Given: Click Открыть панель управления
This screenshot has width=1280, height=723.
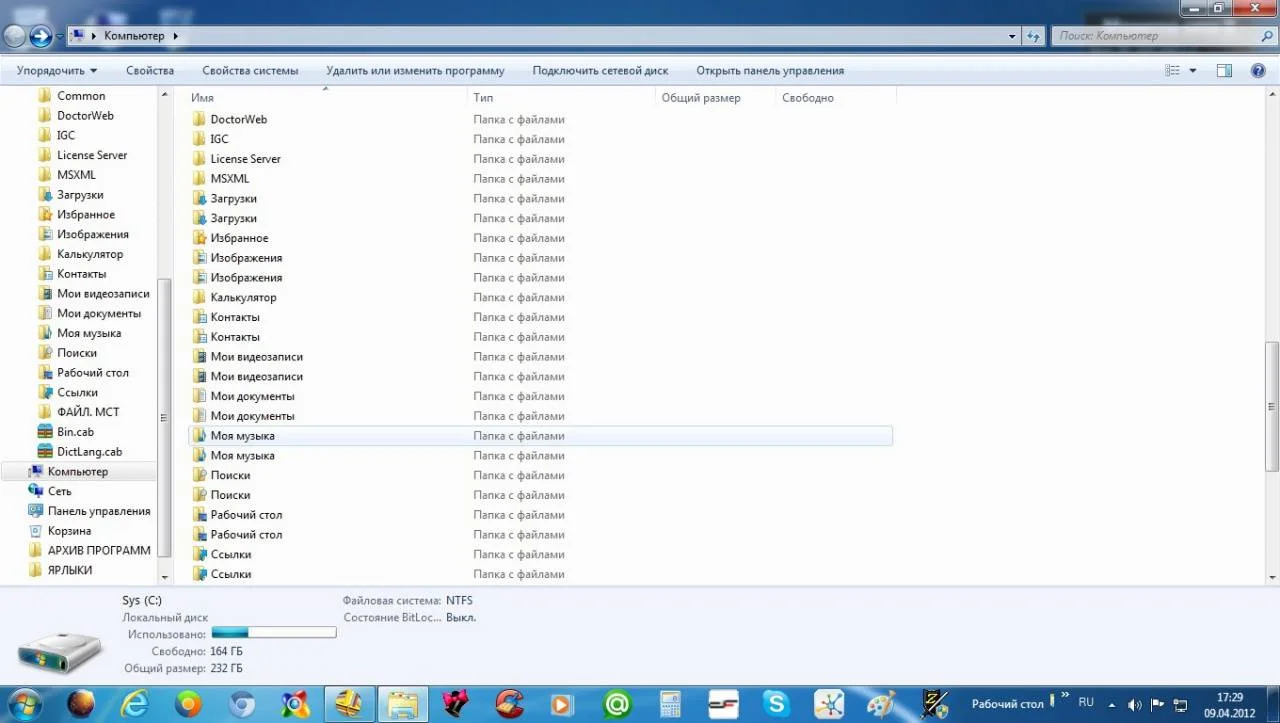Looking at the screenshot, I should (770, 71).
